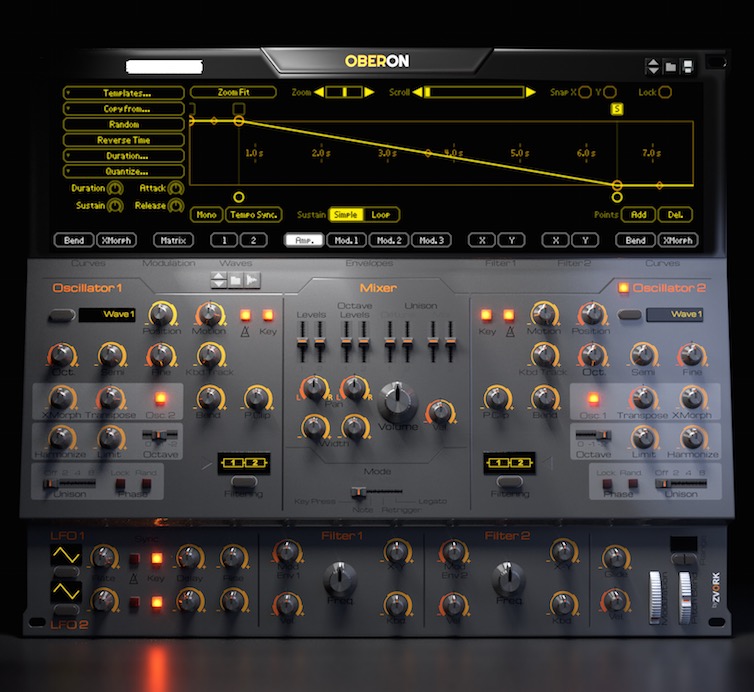Click Oscillator 1 Unison slider
Viewport: 754px width, 692px height.
[x=70, y=483]
